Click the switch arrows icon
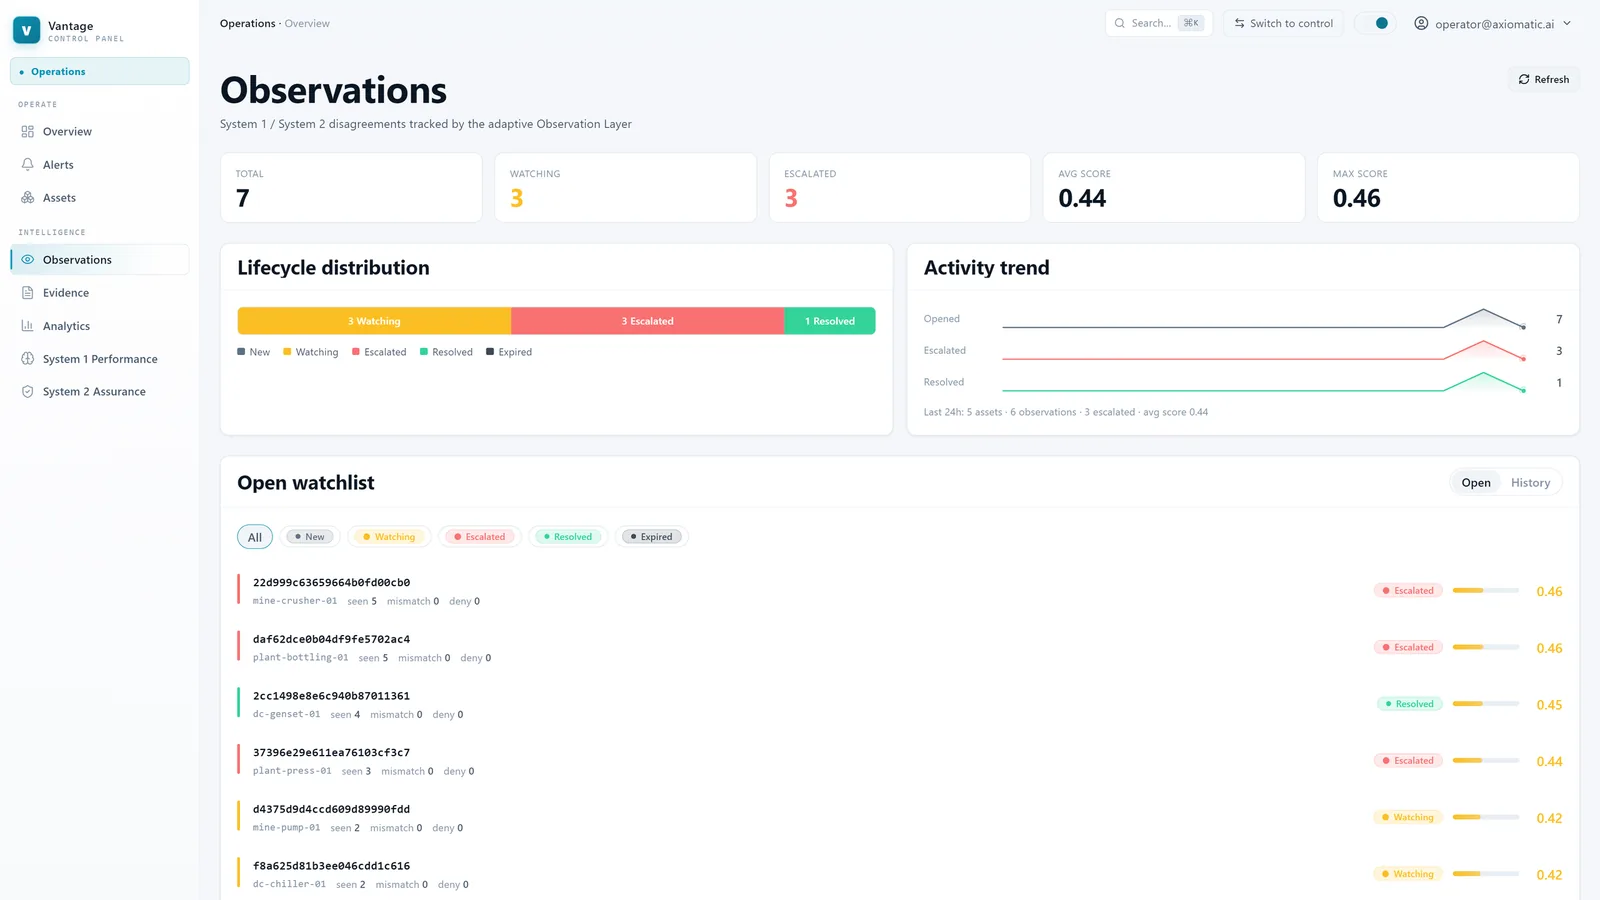 [1240, 23]
